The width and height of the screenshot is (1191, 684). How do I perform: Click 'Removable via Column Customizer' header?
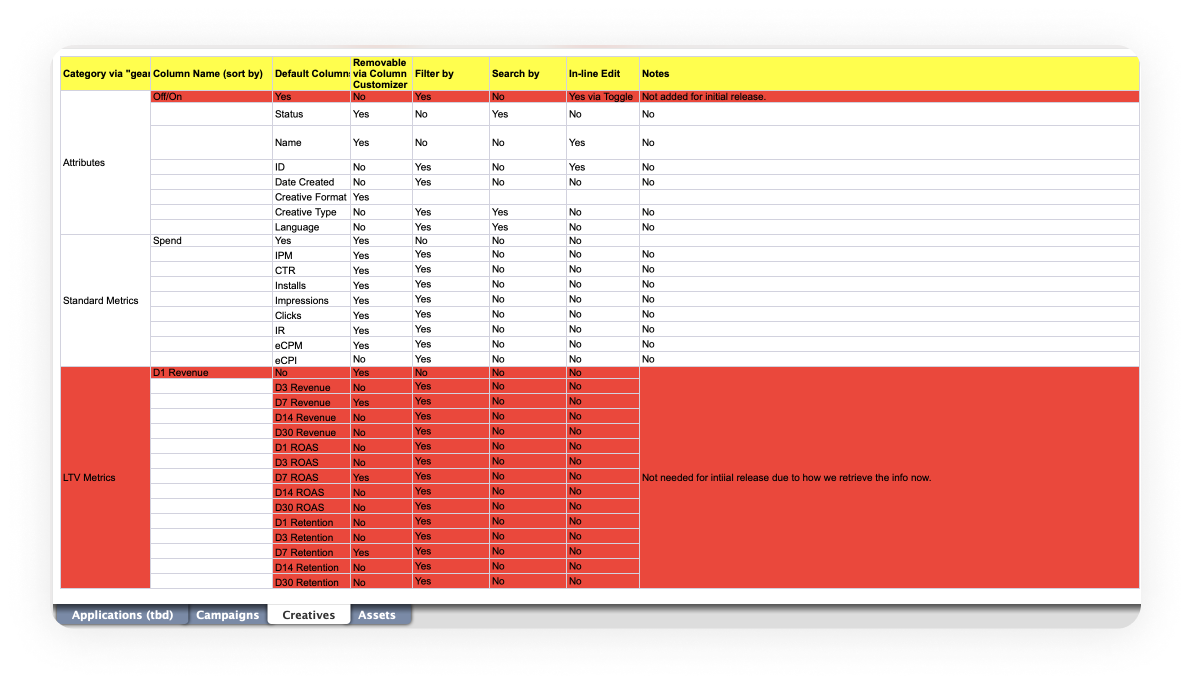381,74
